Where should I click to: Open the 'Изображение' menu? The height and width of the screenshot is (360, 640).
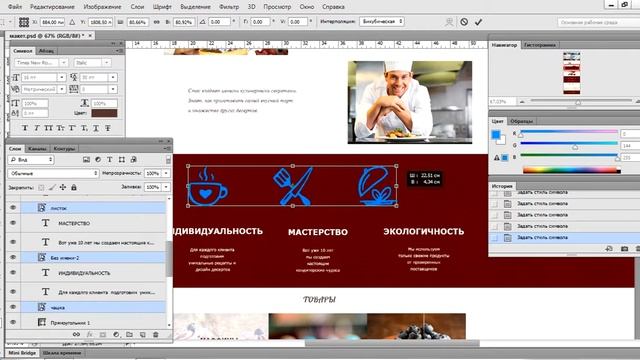(x=102, y=7)
